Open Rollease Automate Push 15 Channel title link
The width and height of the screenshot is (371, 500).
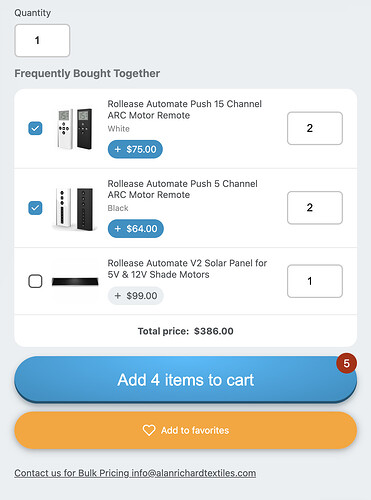pos(184,110)
